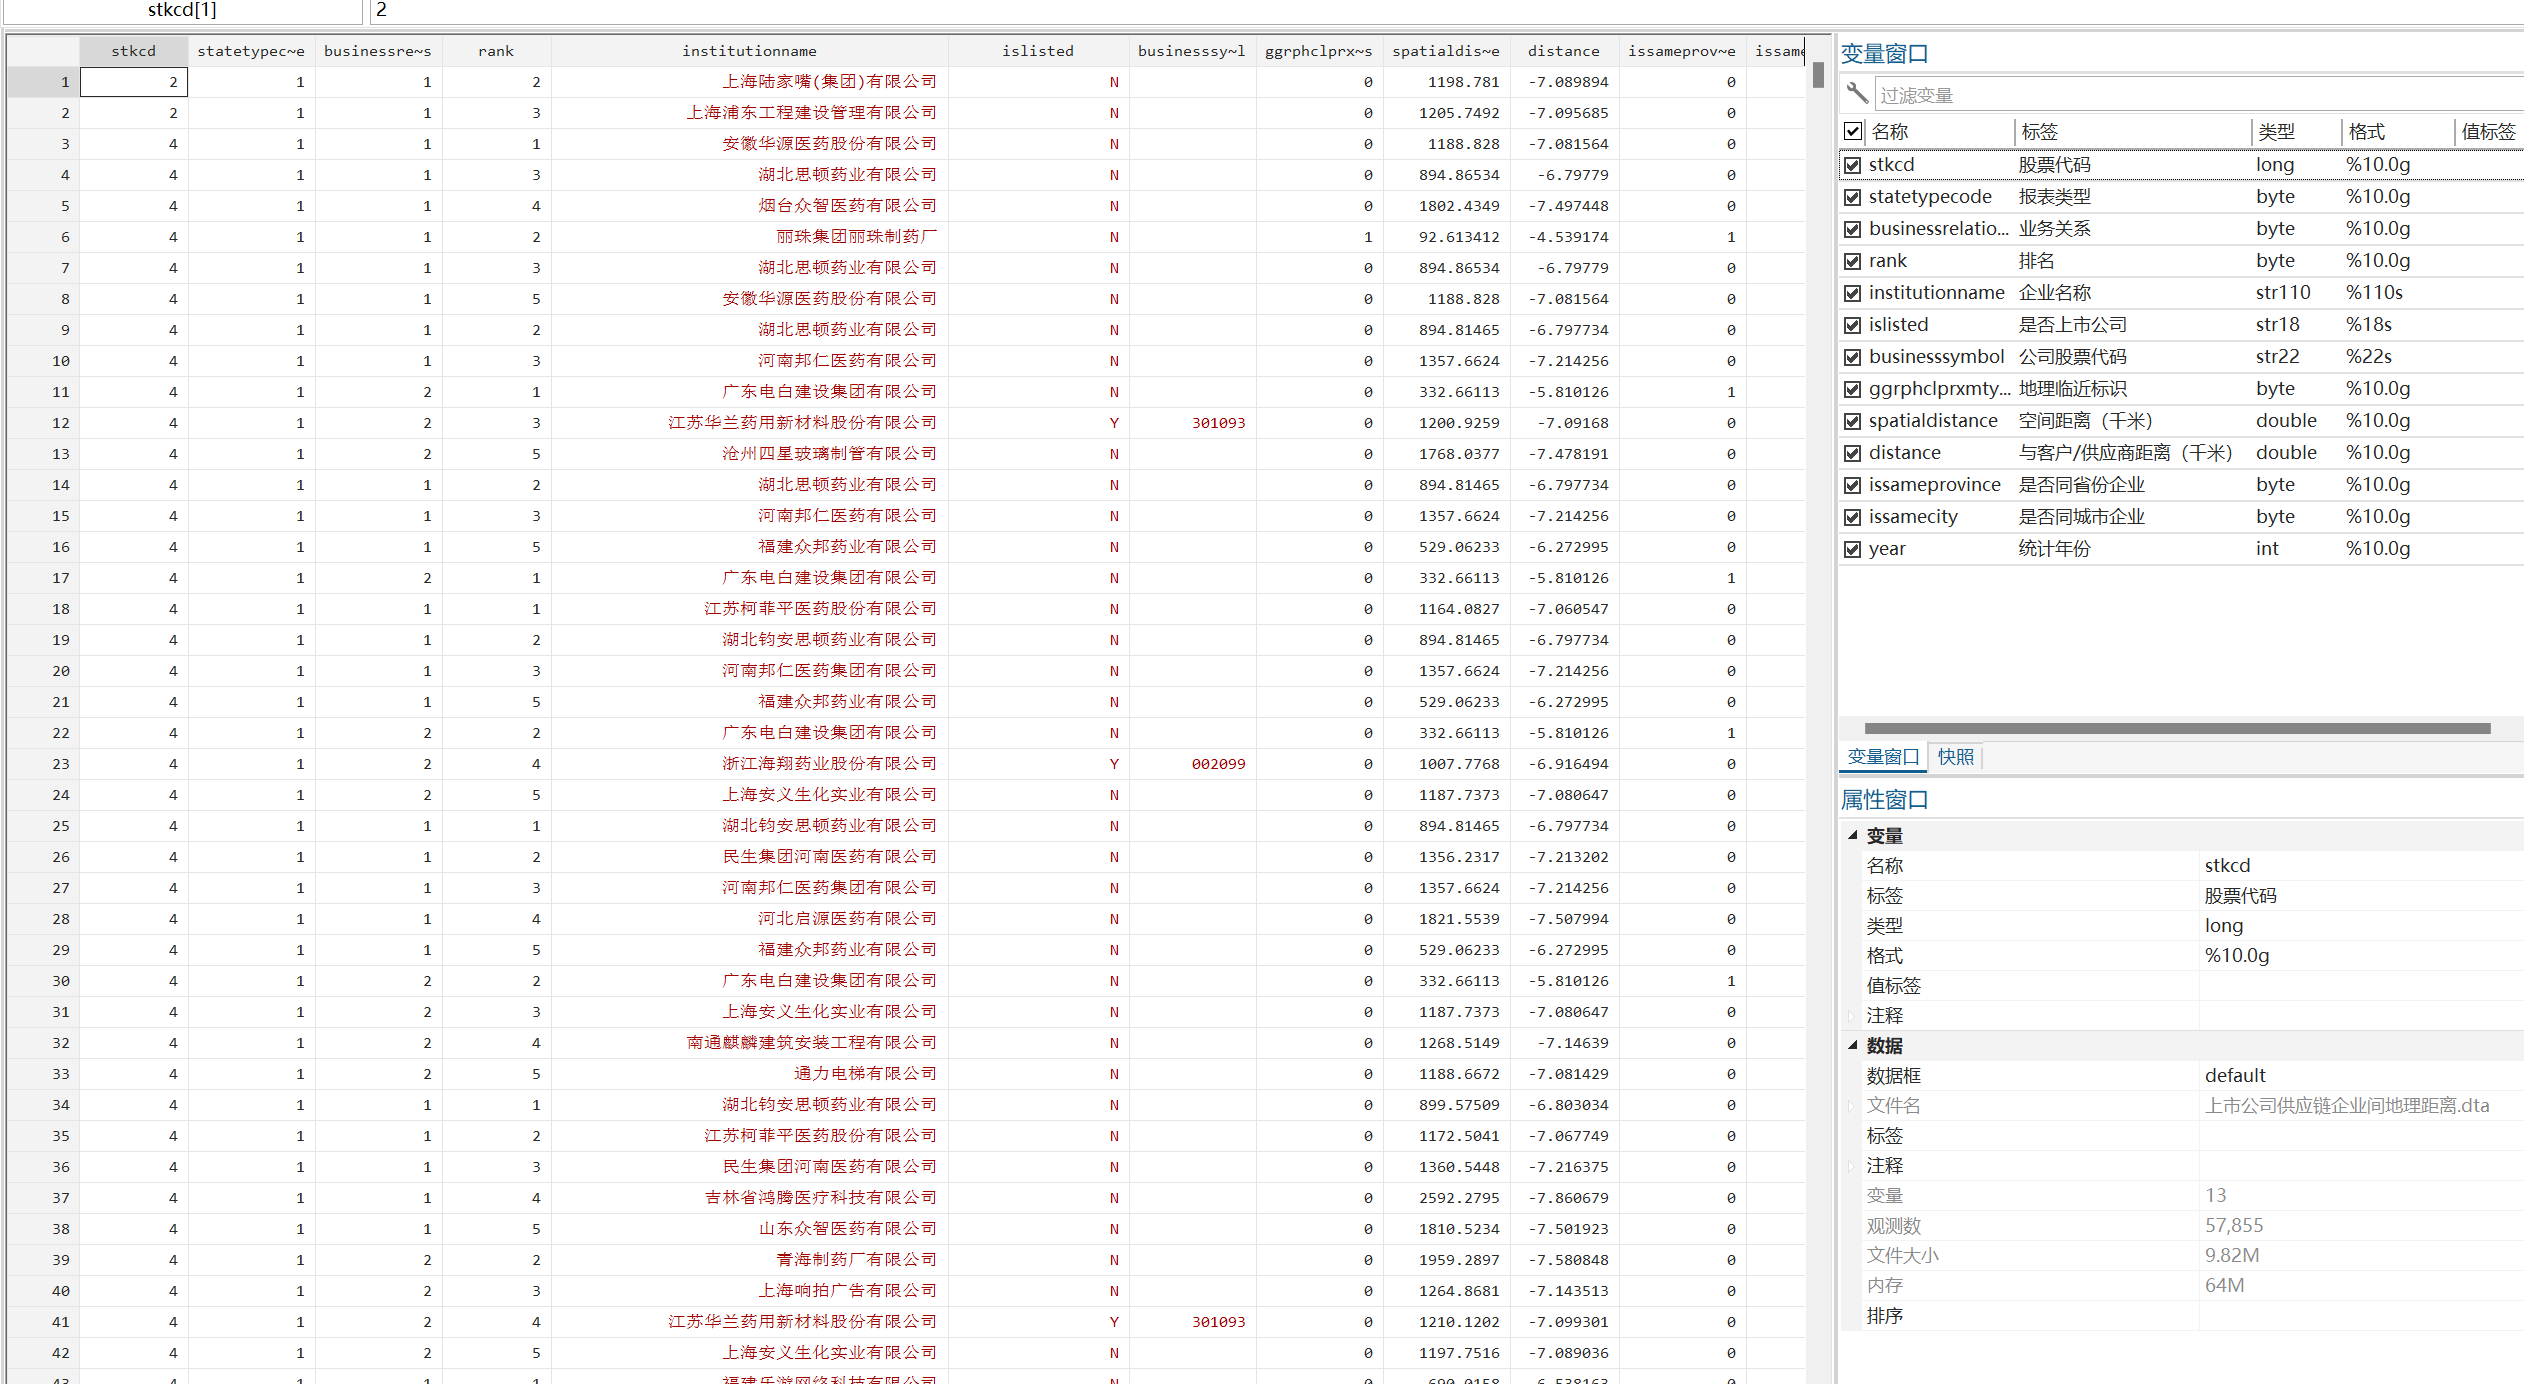Expand the 文件名 property row
The image size is (2524, 1384).
coord(1851,1105)
